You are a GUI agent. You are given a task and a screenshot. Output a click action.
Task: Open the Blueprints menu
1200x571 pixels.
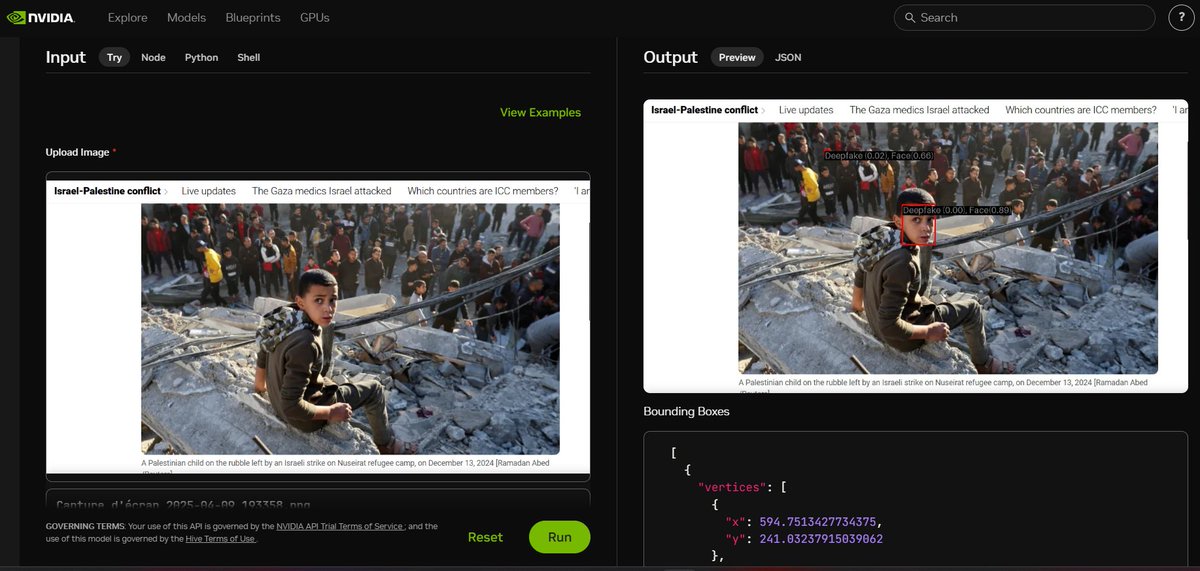click(x=253, y=18)
